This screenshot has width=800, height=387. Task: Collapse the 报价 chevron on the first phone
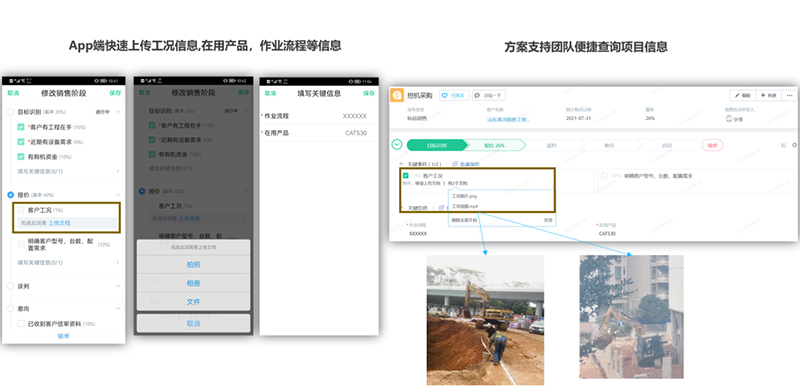[118, 195]
